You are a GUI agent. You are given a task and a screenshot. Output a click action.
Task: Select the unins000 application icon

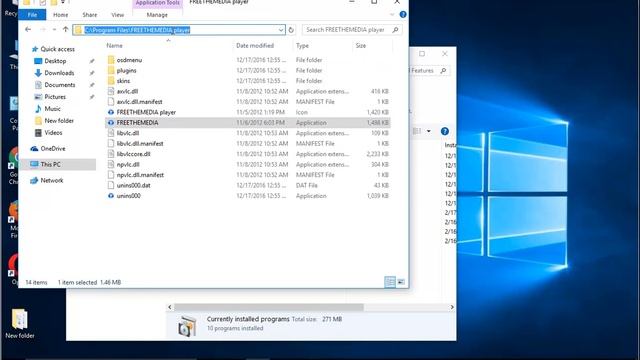[x=111, y=196]
